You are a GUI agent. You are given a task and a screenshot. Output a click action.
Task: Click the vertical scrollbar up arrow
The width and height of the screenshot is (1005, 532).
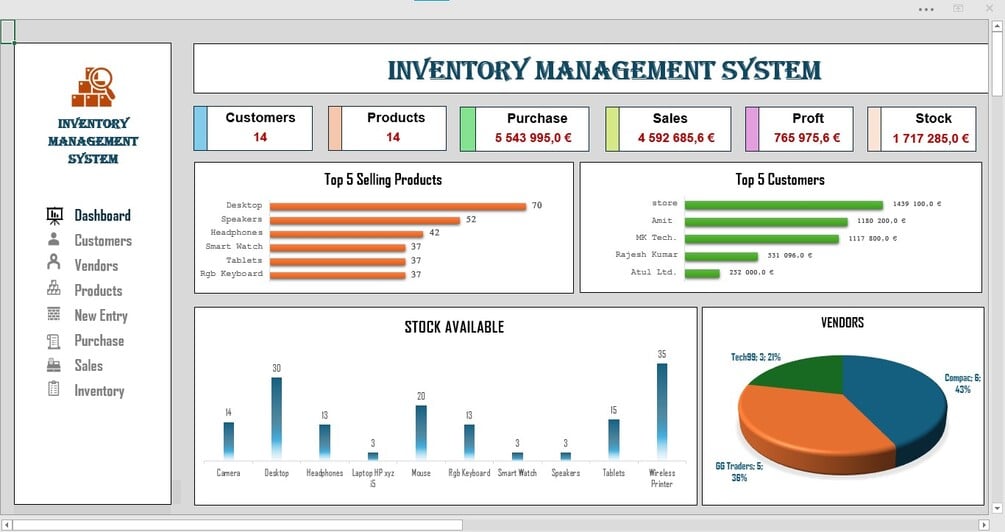tap(997, 26)
